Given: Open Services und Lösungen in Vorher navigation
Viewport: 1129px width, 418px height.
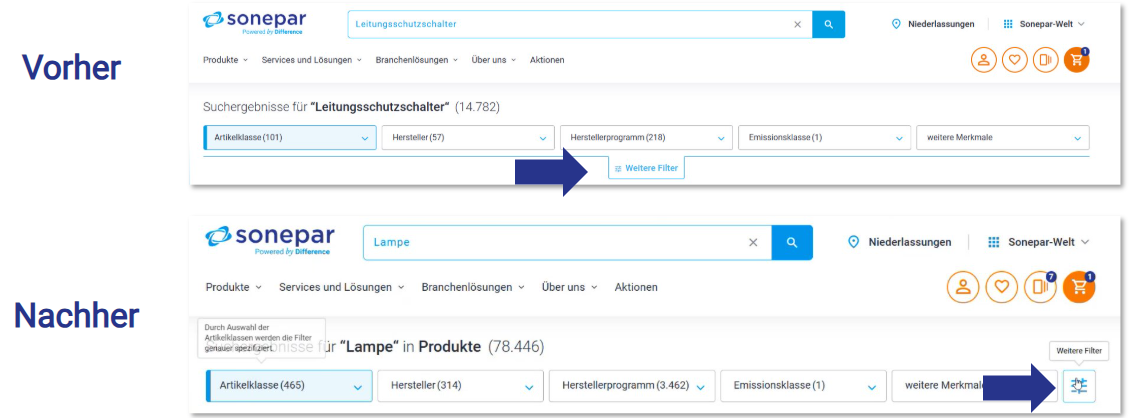Looking at the screenshot, I should (x=312, y=60).
